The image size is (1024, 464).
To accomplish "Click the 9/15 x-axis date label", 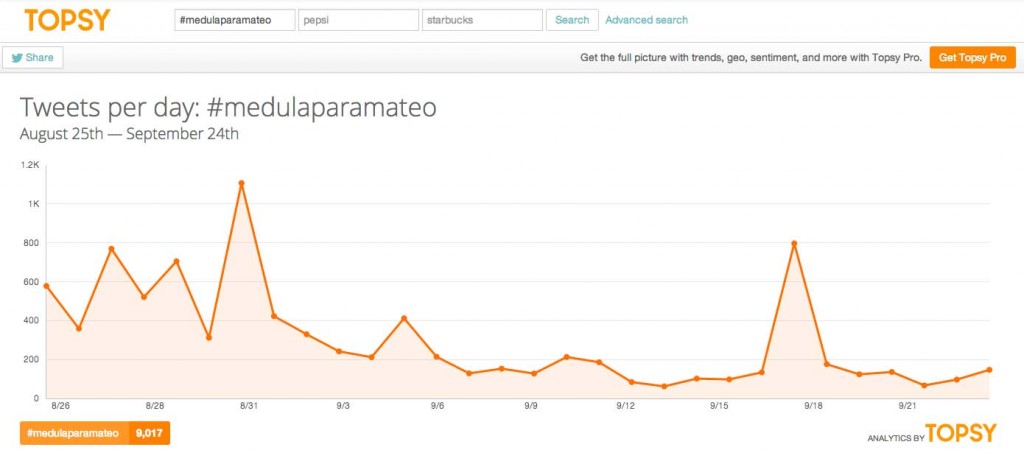I will click(x=719, y=406).
